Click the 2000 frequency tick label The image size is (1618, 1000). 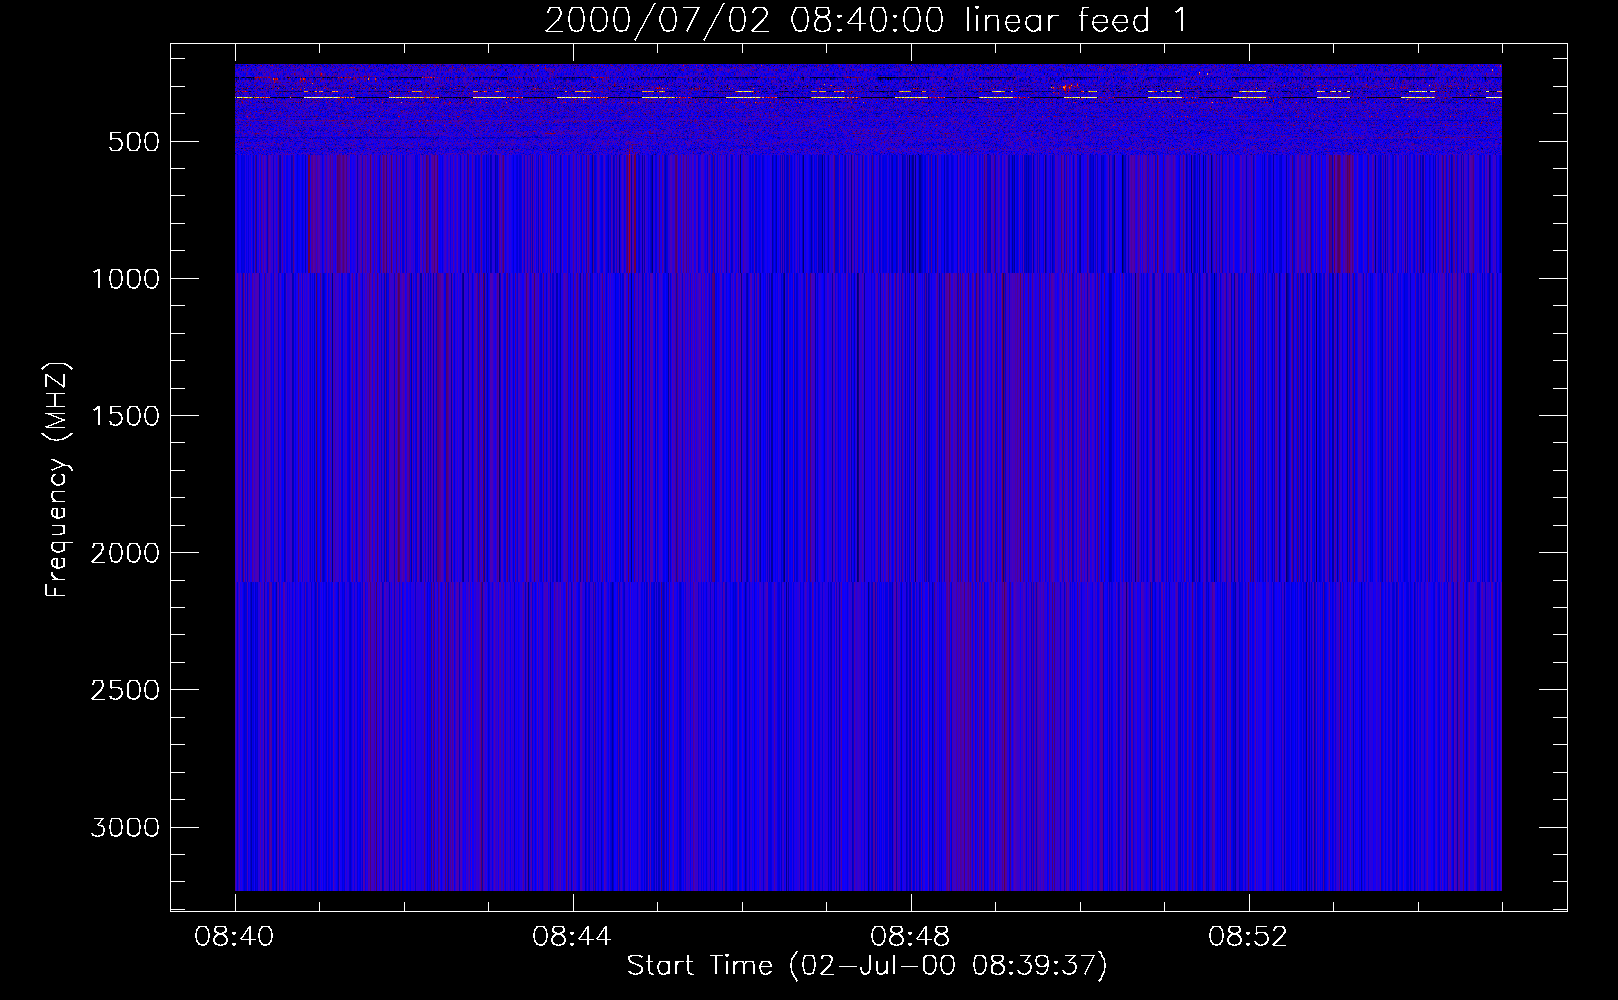pyautogui.click(x=125, y=553)
